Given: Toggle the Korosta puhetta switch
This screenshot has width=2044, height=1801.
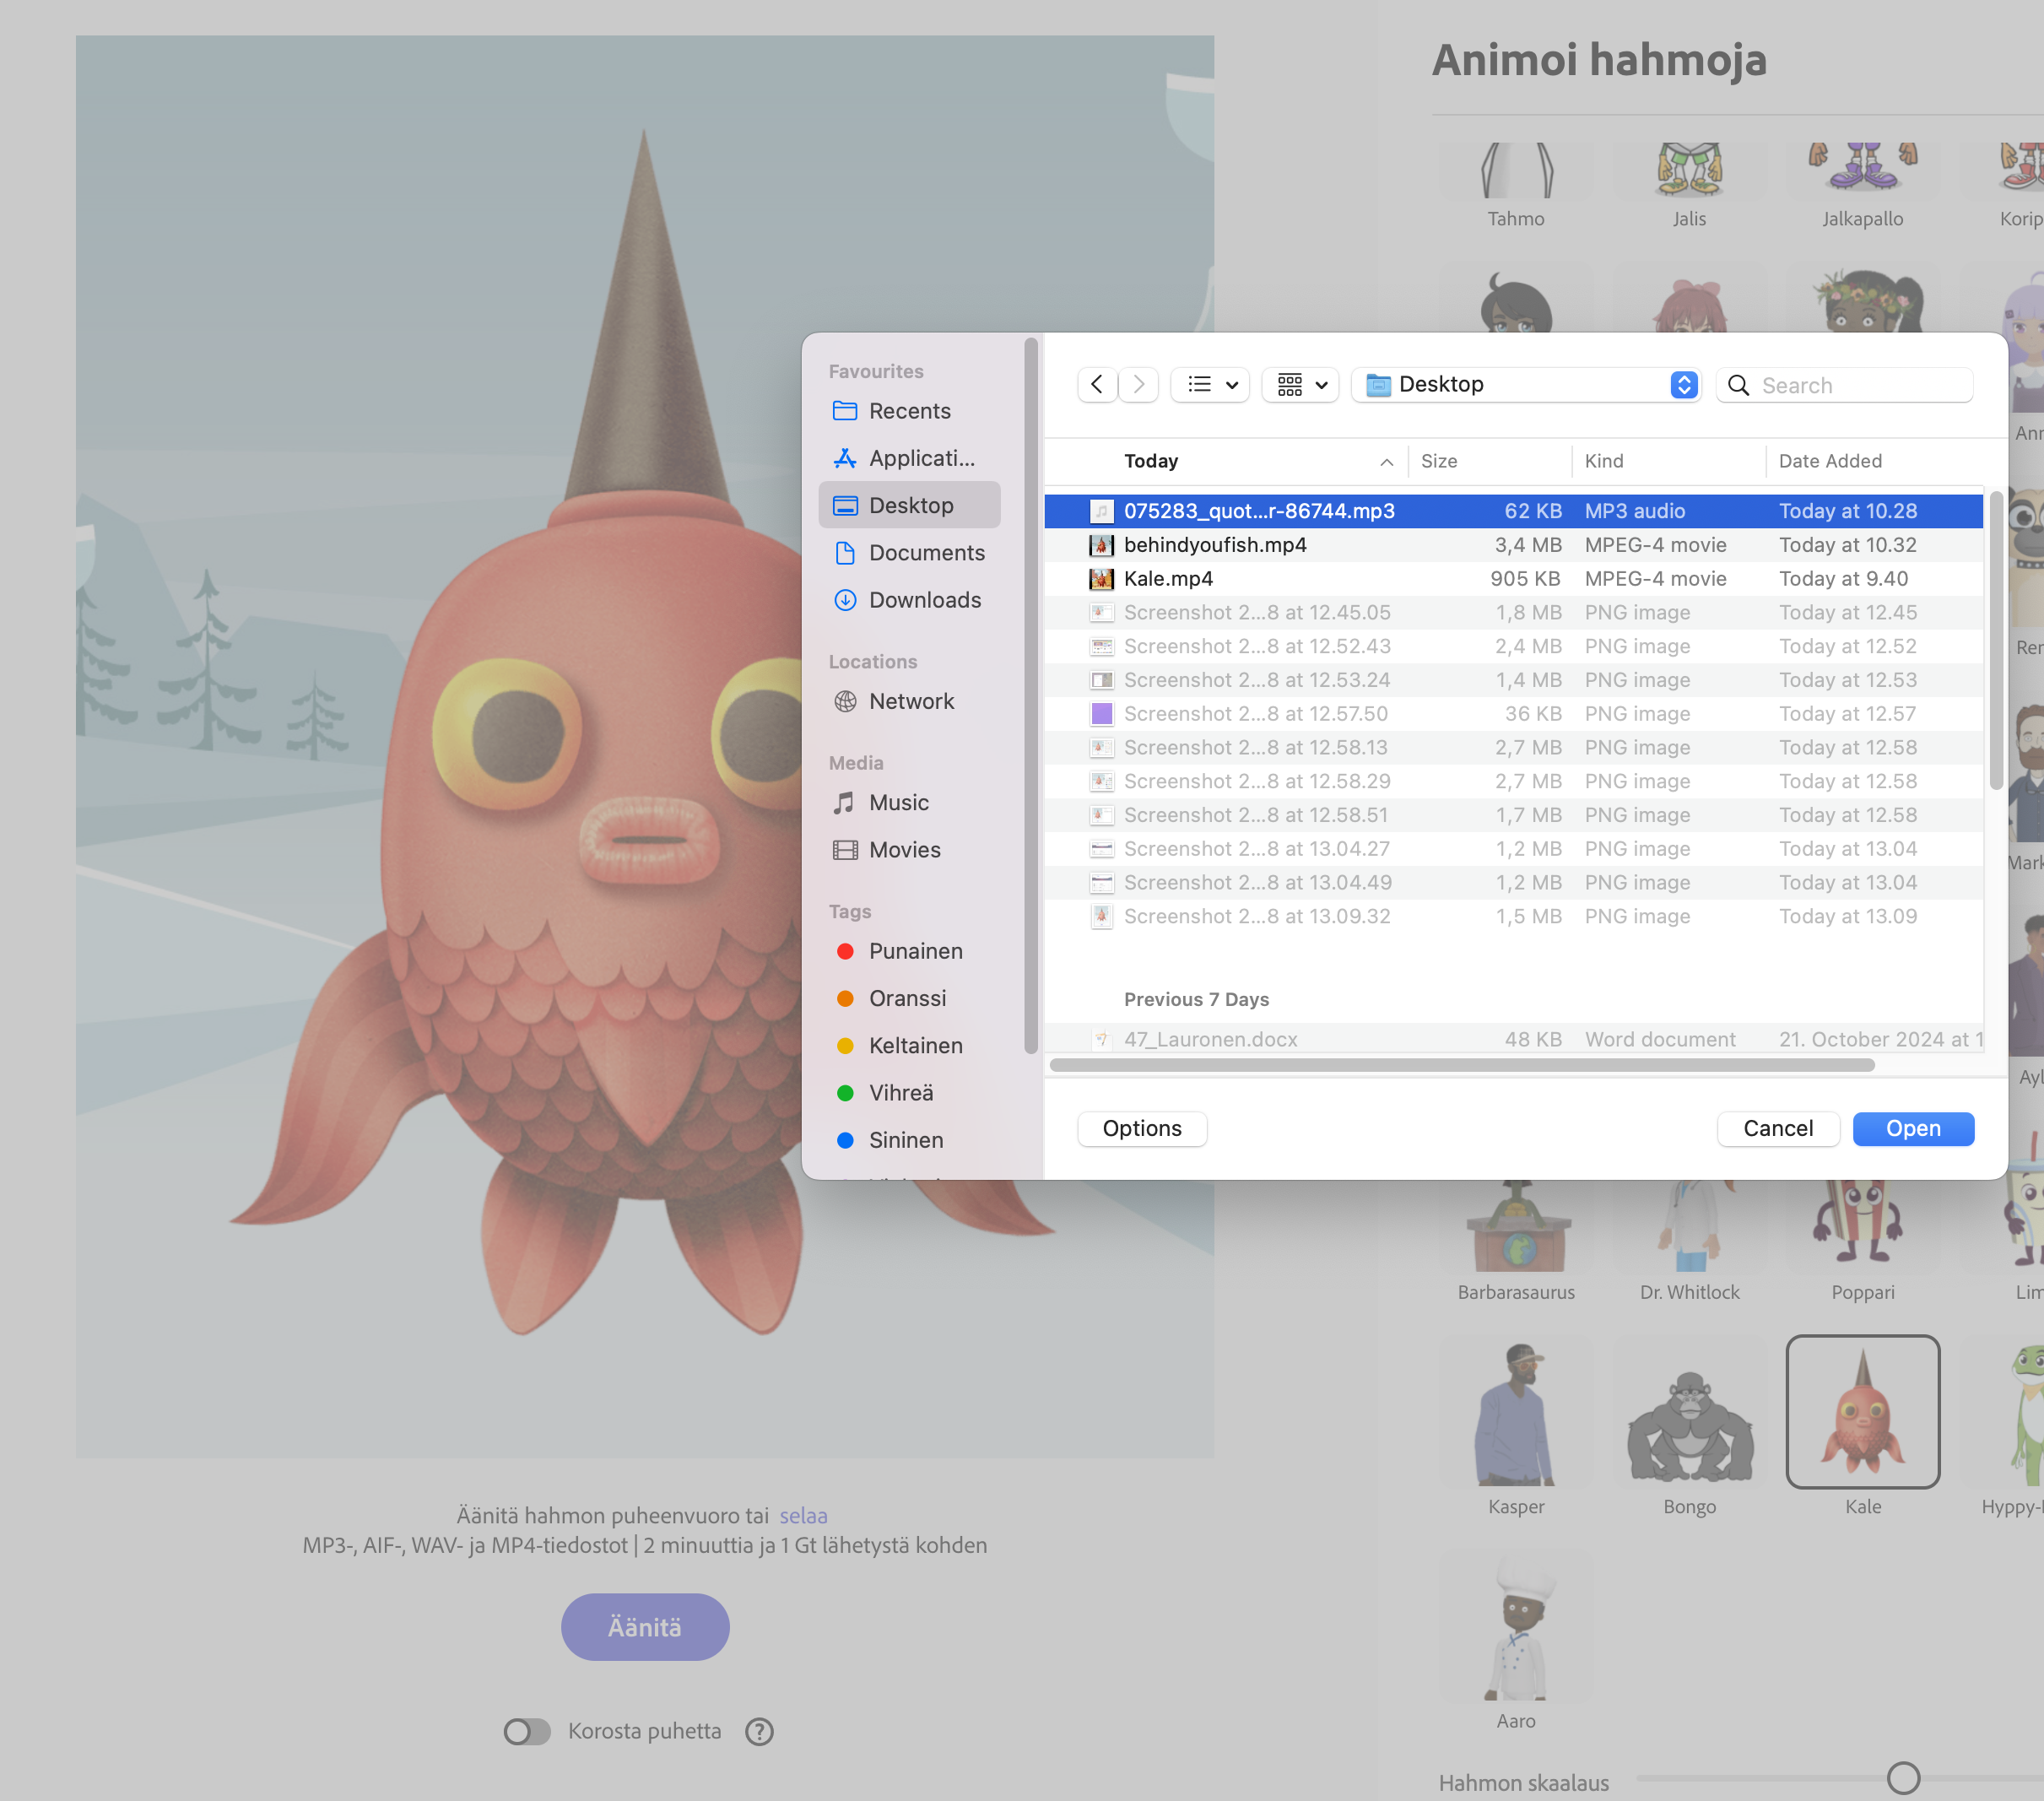Looking at the screenshot, I should pos(527,1731).
